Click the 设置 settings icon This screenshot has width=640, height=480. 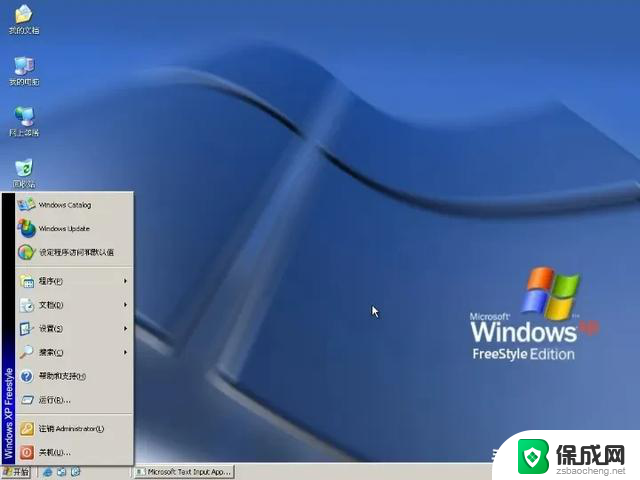pyautogui.click(x=27, y=328)
